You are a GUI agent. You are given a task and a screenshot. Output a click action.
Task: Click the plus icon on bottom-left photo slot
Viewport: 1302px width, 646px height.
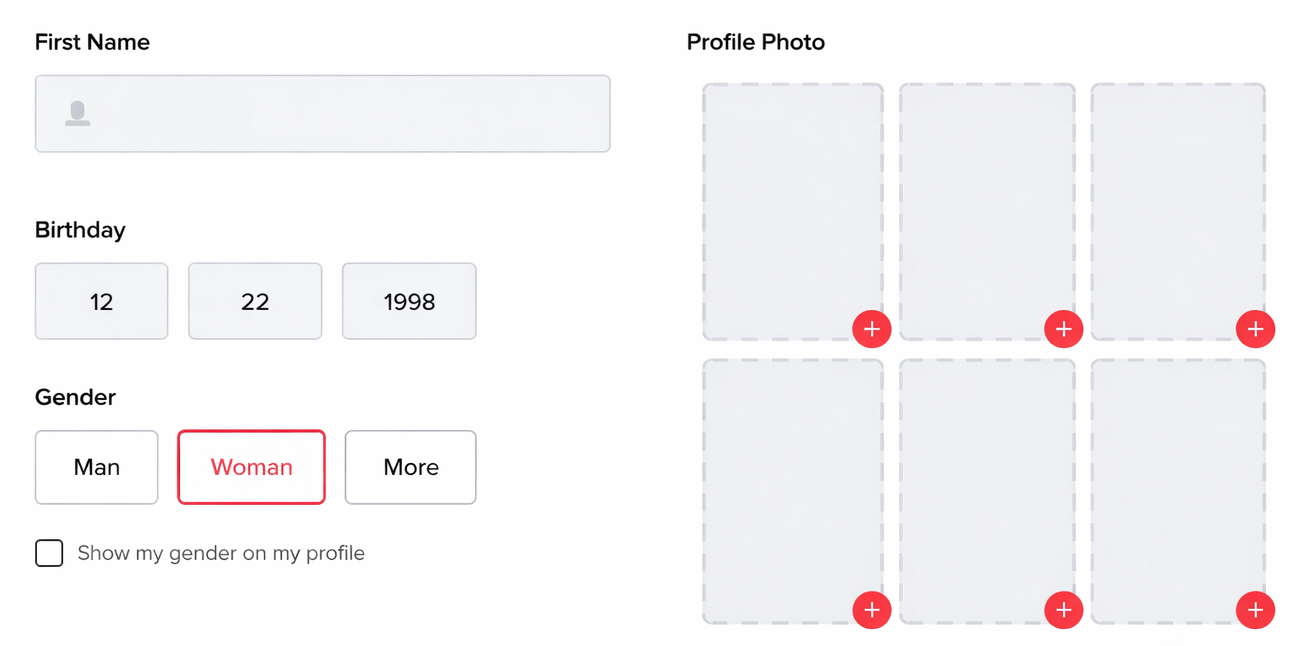click(871, 610)
